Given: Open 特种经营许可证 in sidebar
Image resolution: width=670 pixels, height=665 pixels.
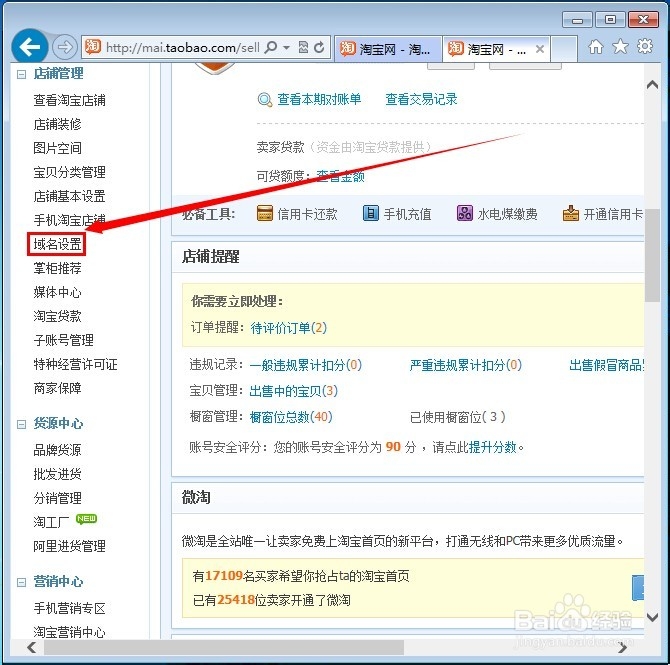Looking at the screenshot, I should (x=76, y=364).
